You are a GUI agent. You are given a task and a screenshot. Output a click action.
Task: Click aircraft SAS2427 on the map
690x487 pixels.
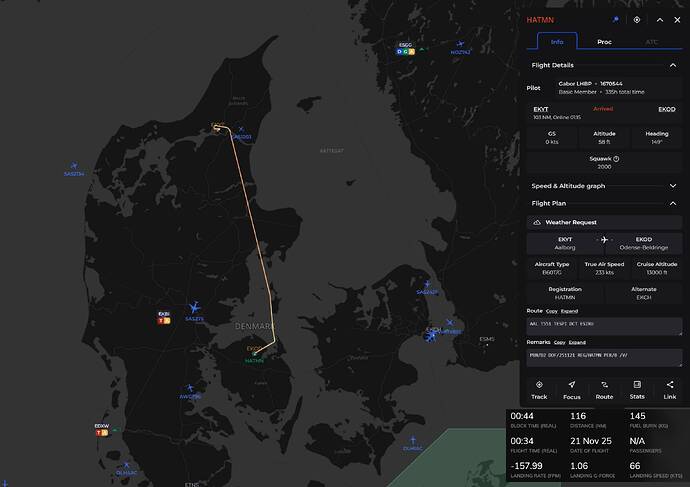427,284
